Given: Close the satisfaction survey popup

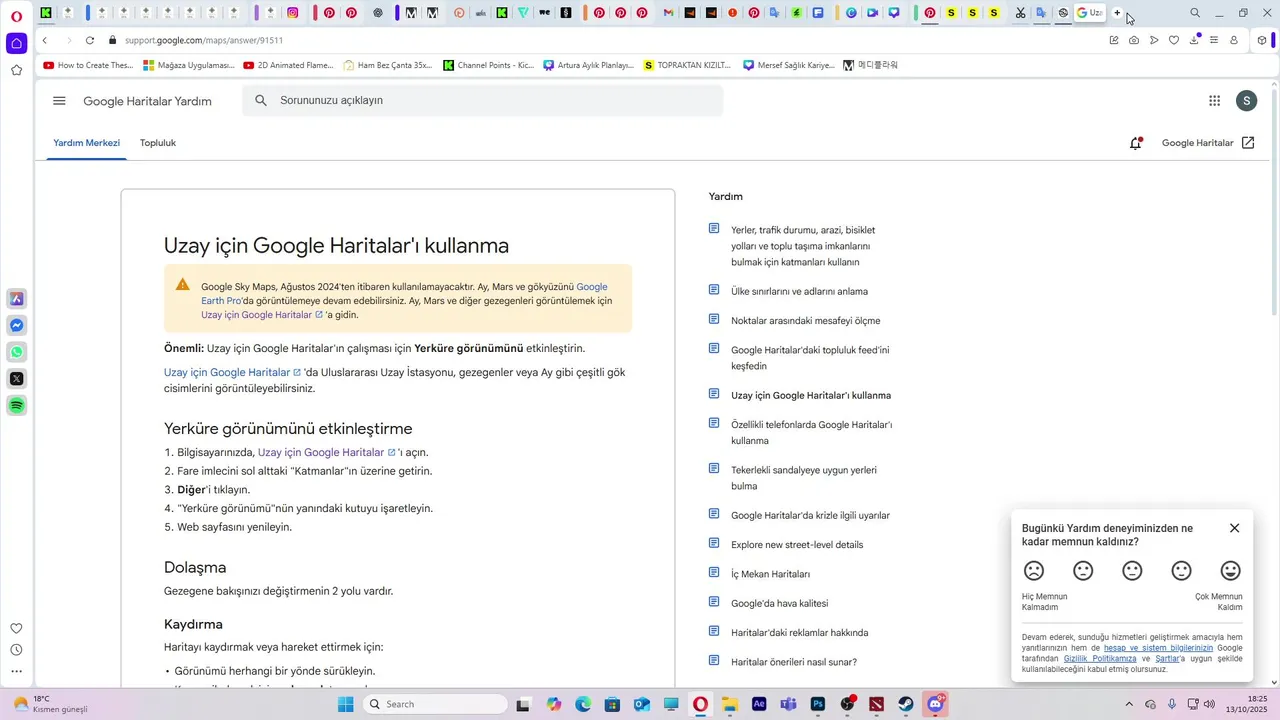Looking at the screenshot, I should click(x=1234, y=528).
